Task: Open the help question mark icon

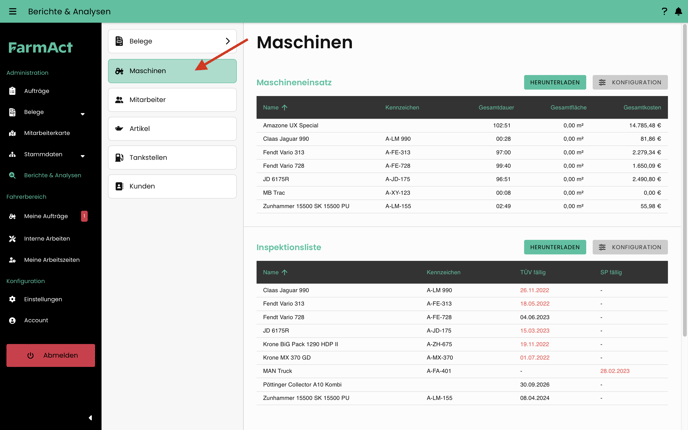Action: (x=664, y=11)
